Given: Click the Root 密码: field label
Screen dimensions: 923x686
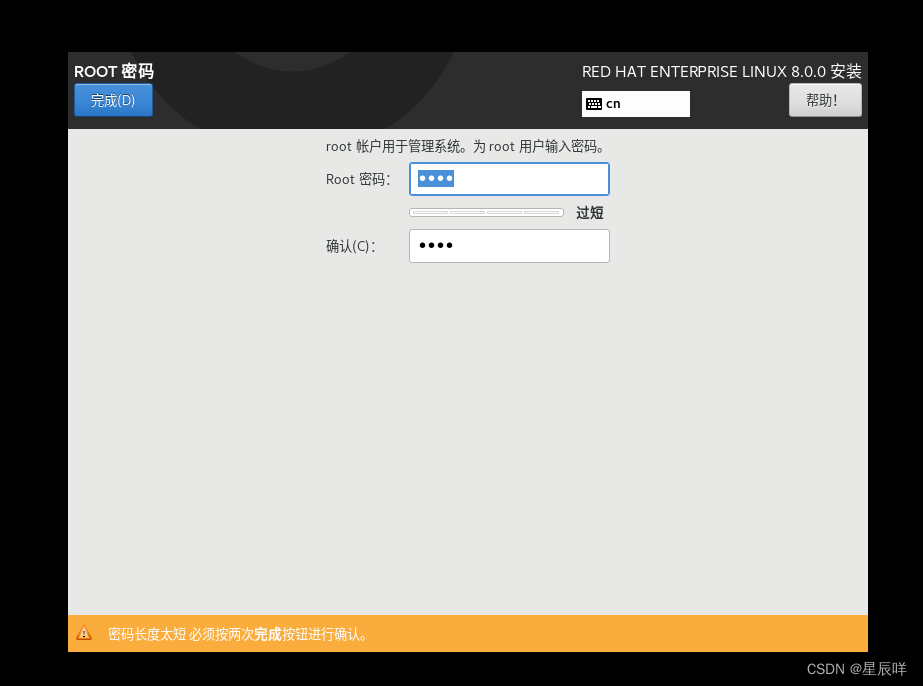Looking at the screenshot, I should (x=358, y=179).
